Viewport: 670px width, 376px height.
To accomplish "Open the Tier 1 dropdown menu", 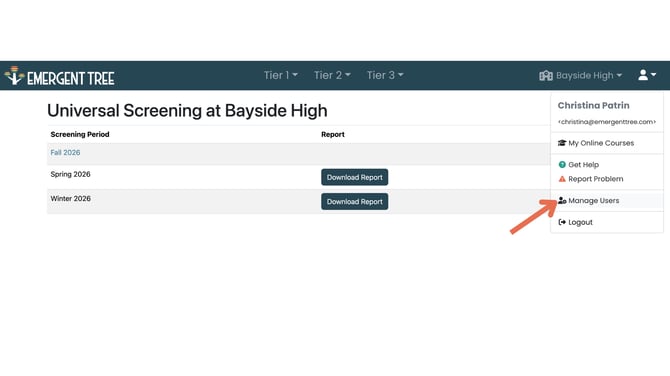I will coord(281,75).
